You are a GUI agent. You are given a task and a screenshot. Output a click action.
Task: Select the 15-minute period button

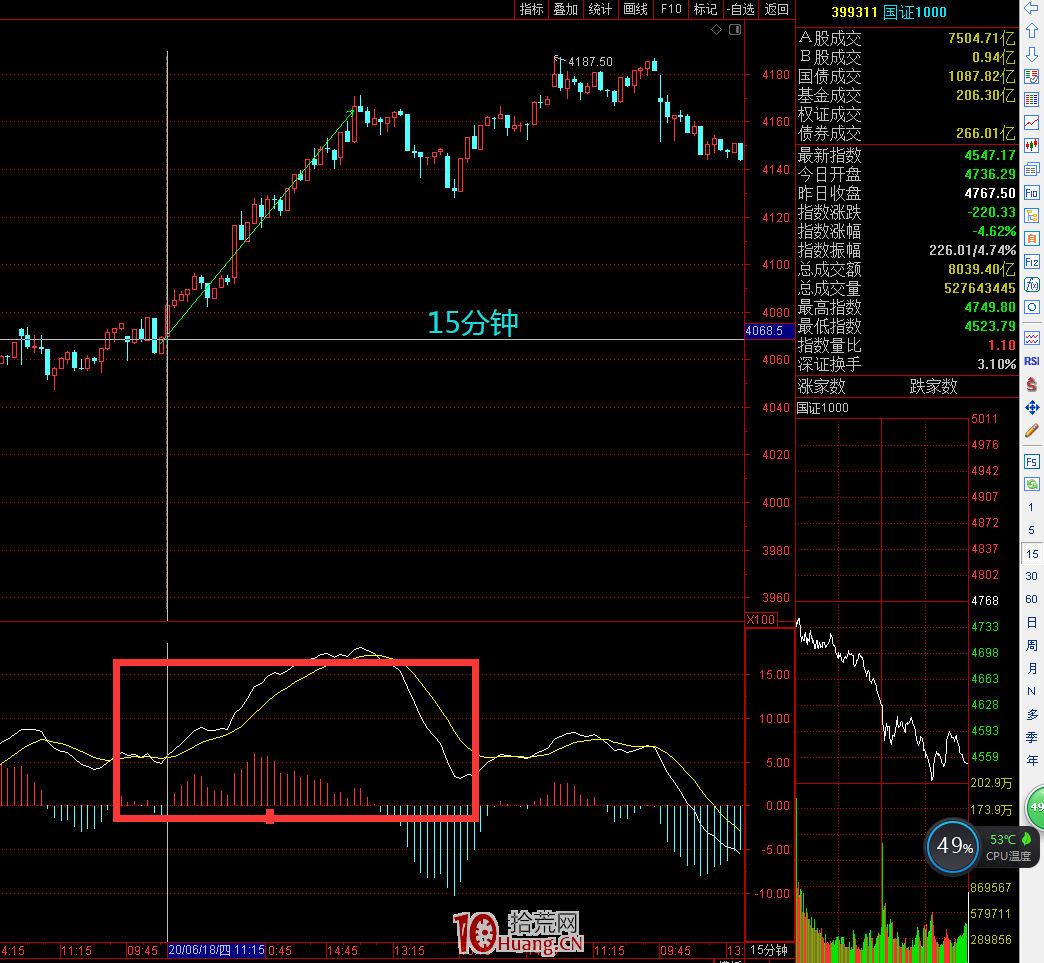point(1031,553)
